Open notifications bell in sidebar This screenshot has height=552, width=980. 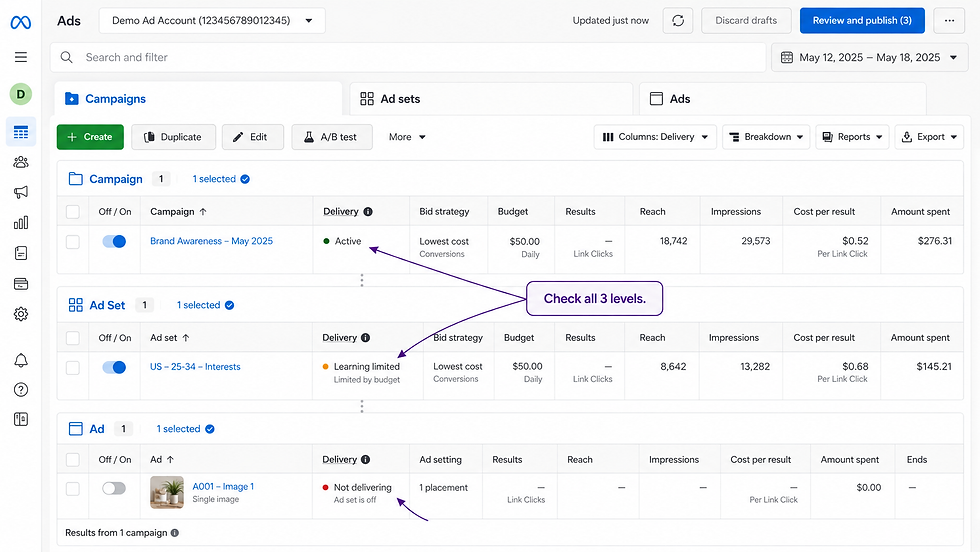(21, 360)
